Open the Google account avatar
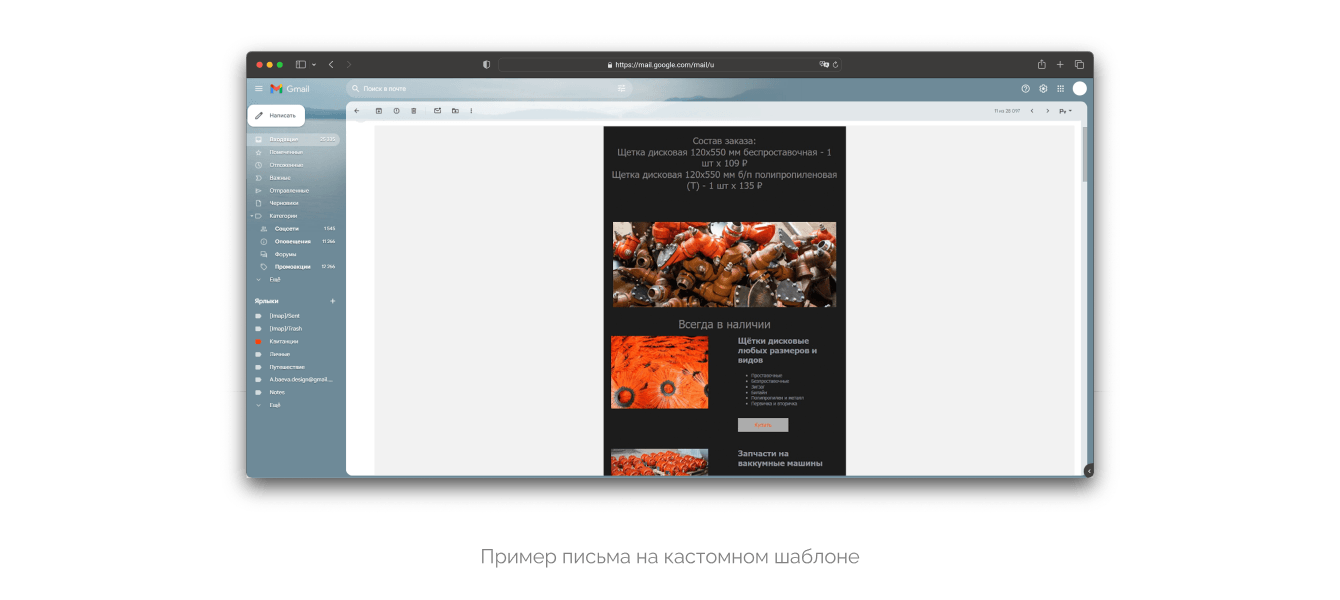Screen dimensions: 1340x600 coord(1079,89)
